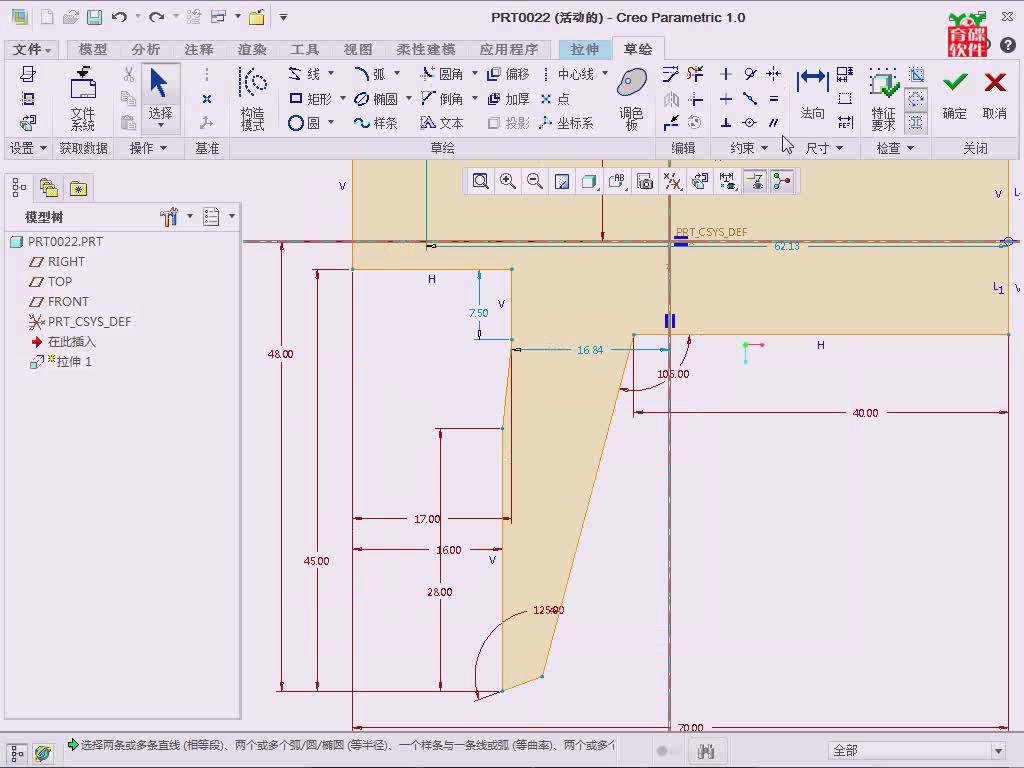Open the 文件系统 file system tool
Screen dimensions: 1024x768
83,99
